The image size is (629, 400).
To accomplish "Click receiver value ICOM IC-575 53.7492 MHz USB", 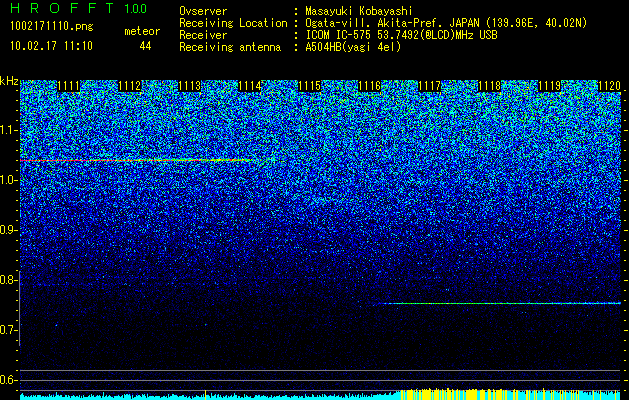I will click(402, 35).
